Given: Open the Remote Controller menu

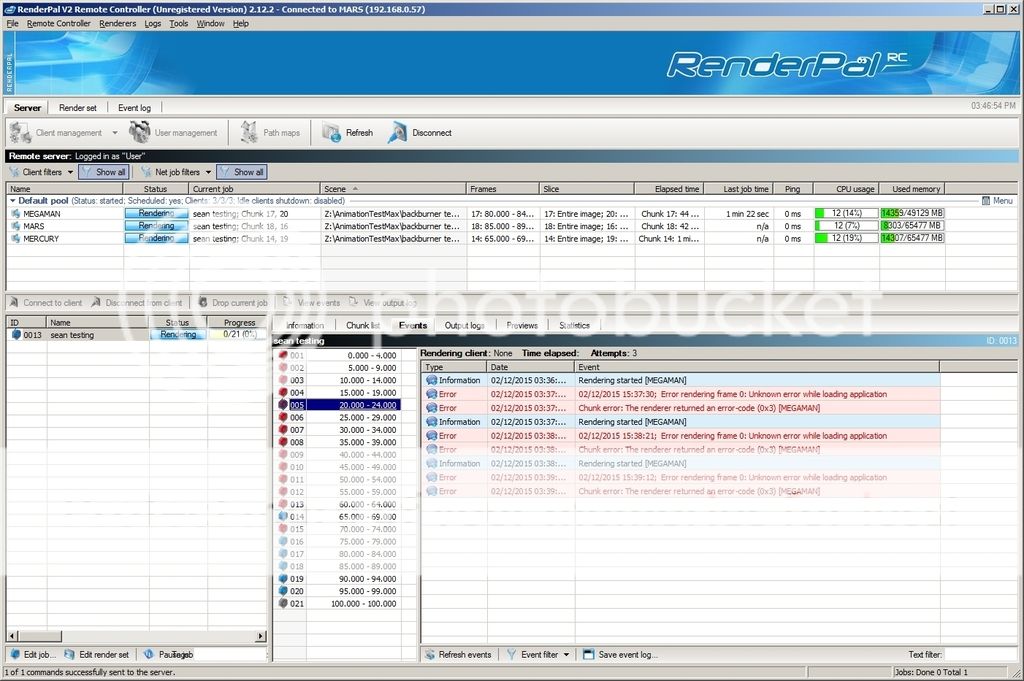Looking at the screenshot, I should (x=59, y=24).
